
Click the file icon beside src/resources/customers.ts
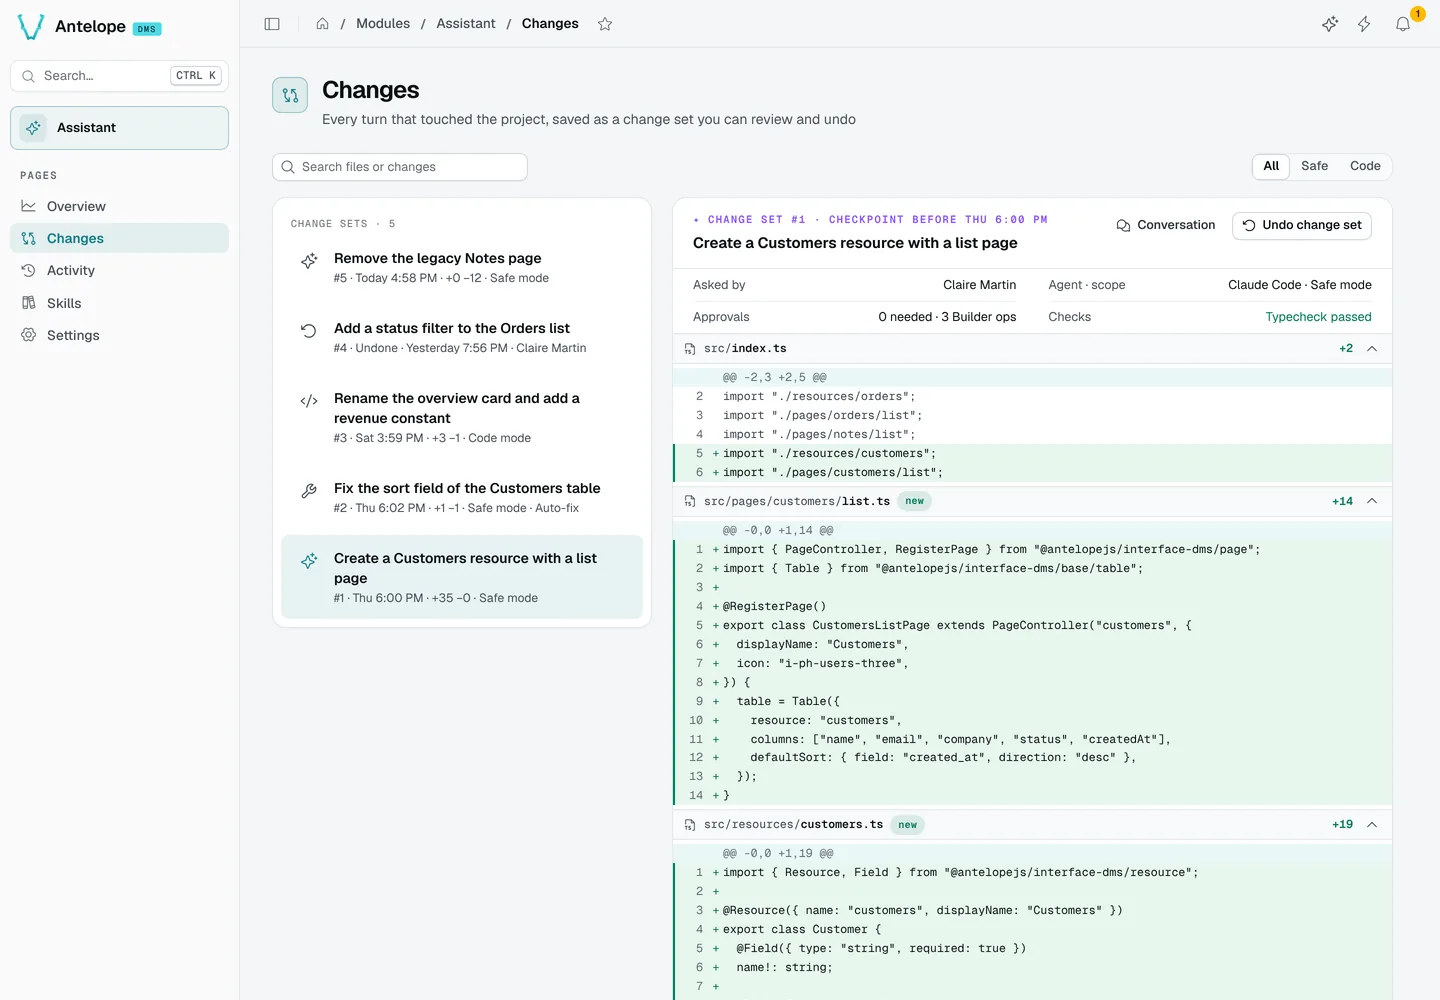(x=690, y=825)
